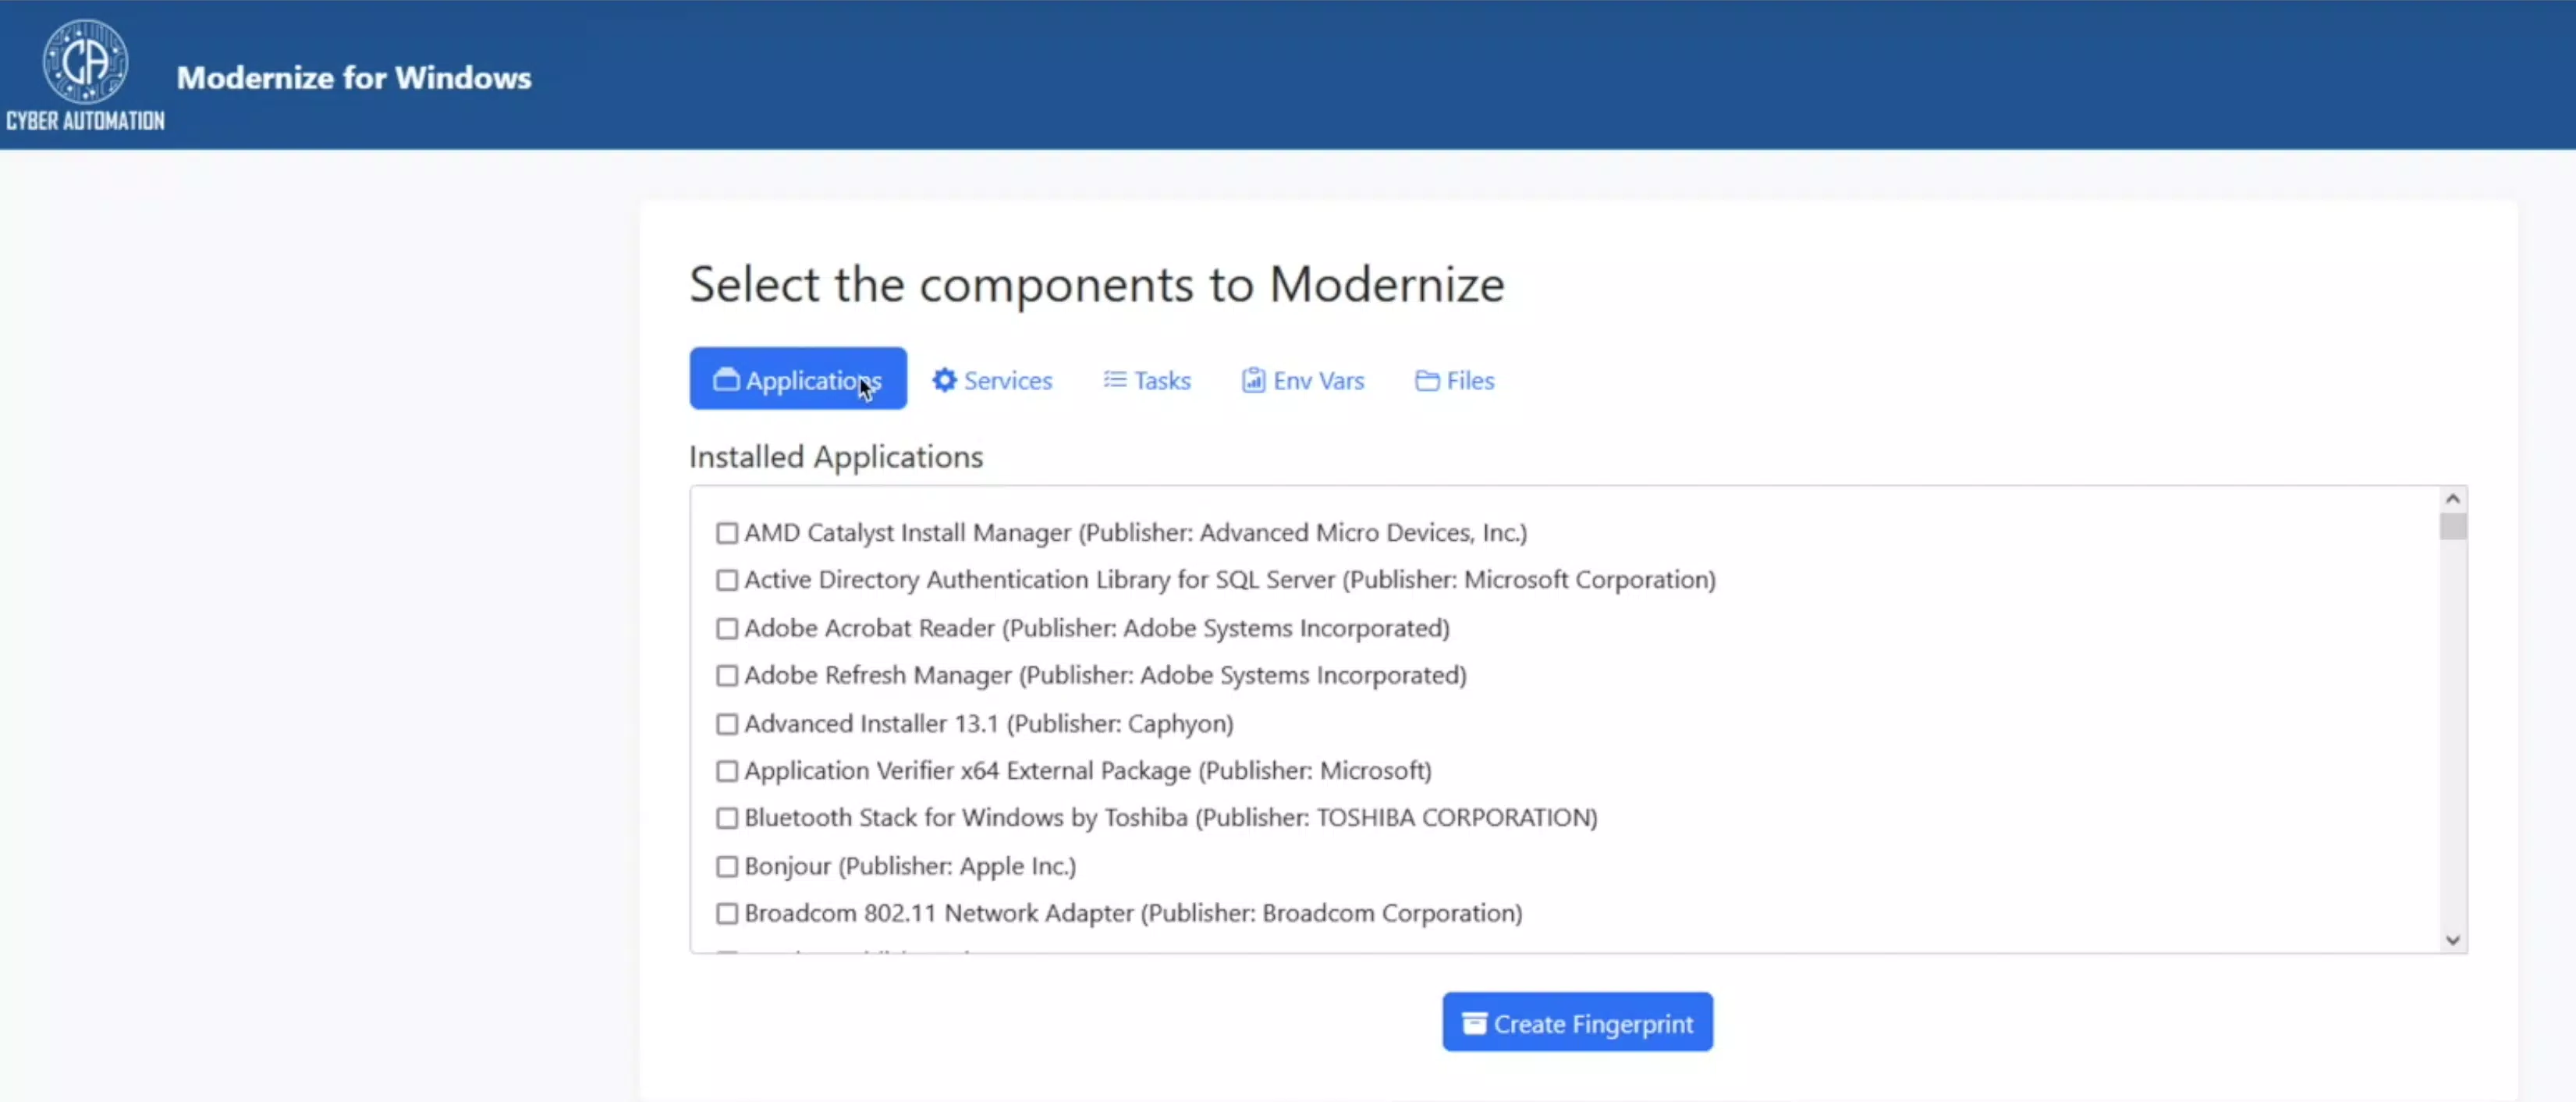Click the gear icon beside Services

944,380
